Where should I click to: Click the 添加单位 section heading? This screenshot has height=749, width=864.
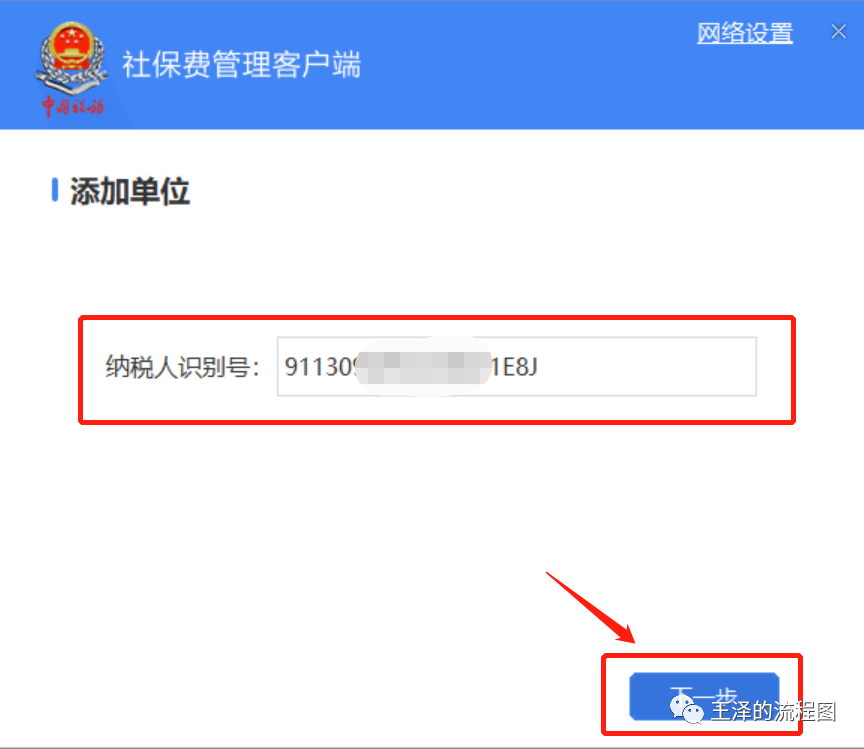[x=130, y=192]
